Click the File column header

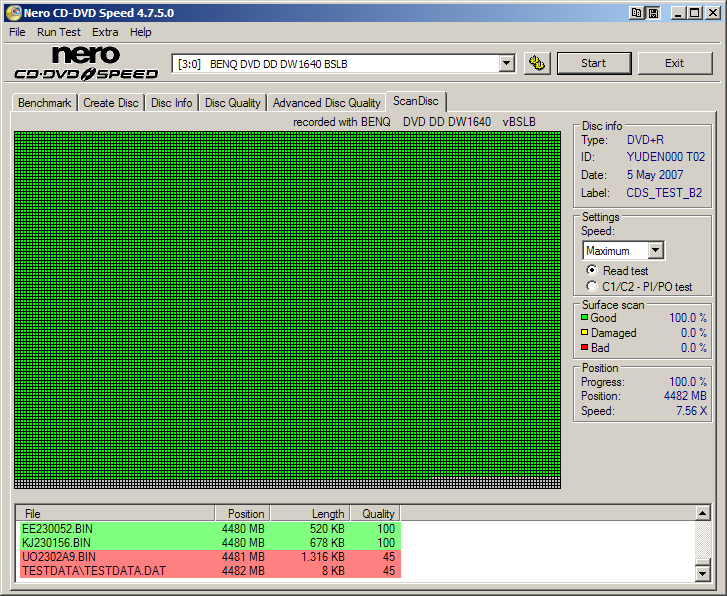point(115,513)
